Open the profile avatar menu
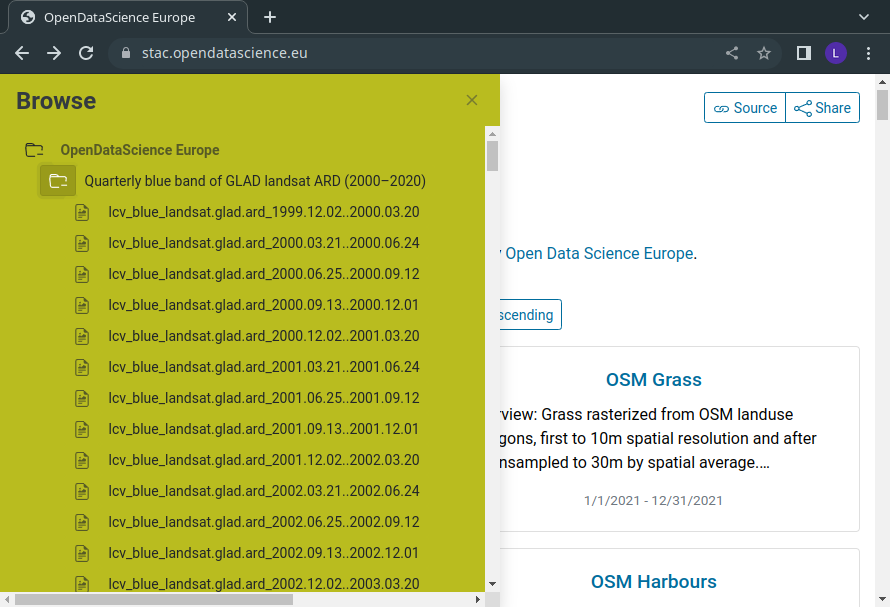Image resolution: width=890 pixels, height=607 pixels. tap(836, 53)
